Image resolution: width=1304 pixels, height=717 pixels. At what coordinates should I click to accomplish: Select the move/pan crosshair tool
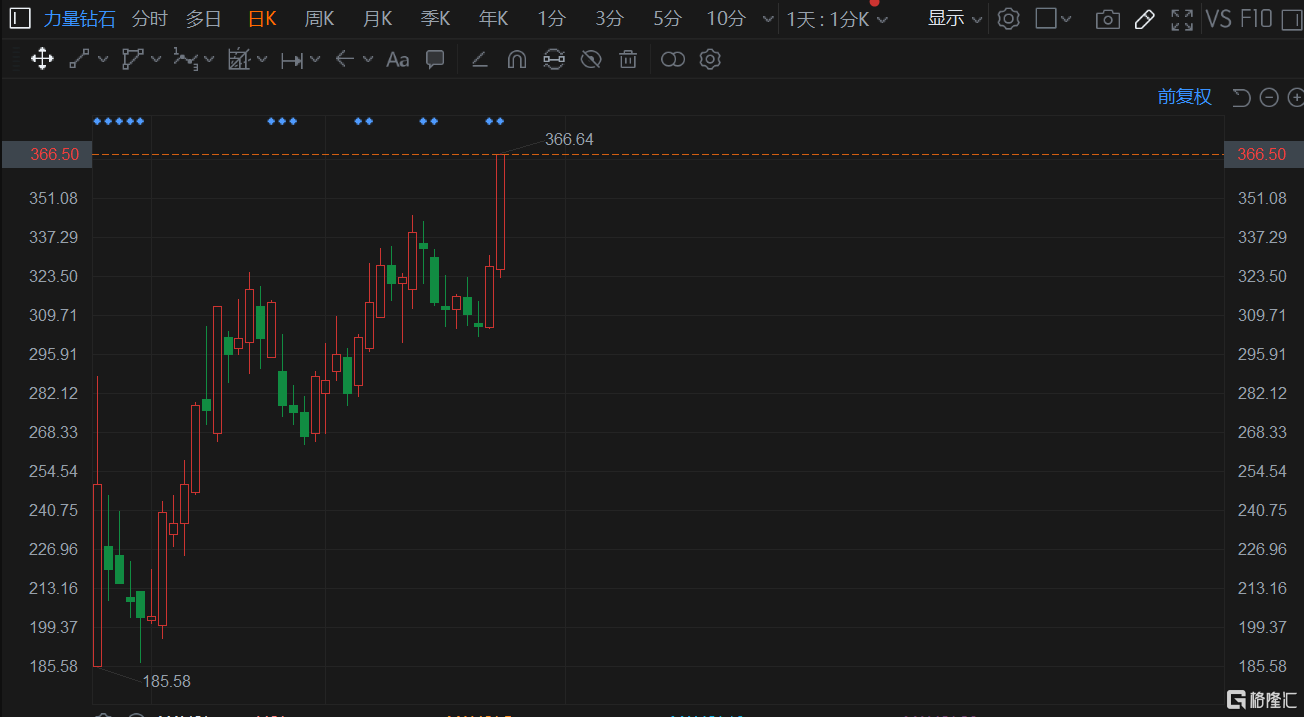click(x=42, y=59)
